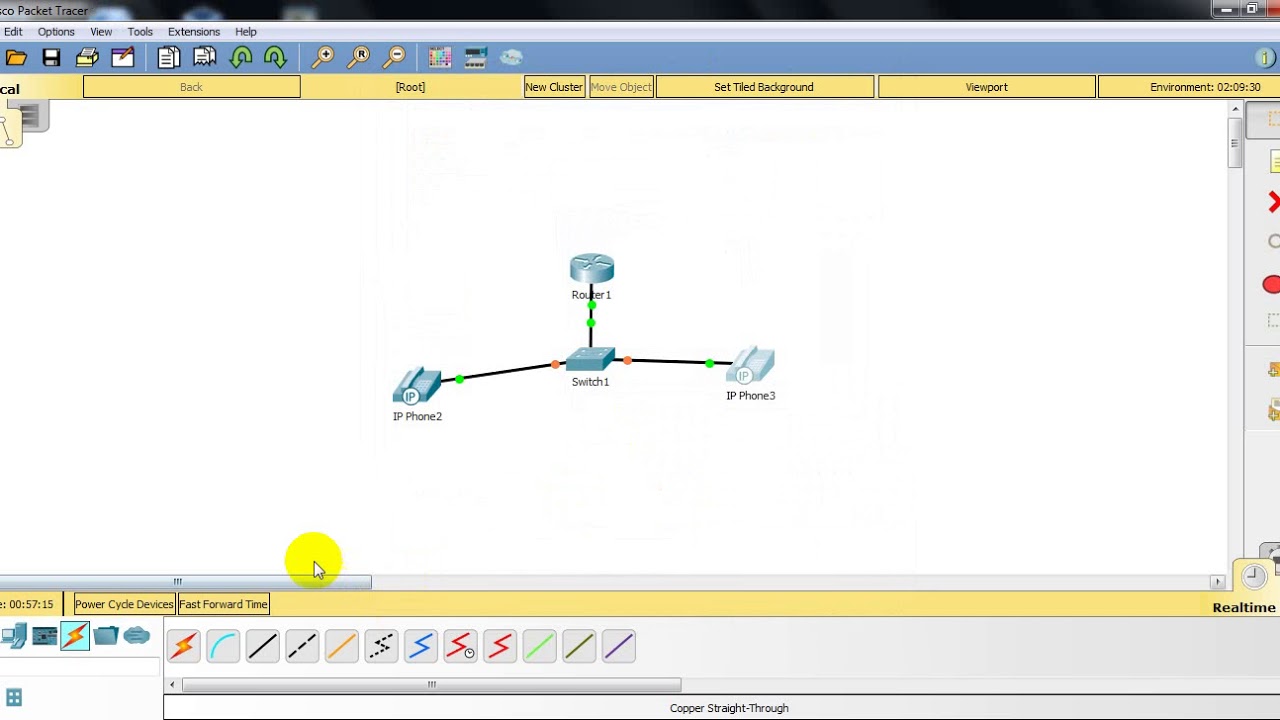Select the purple USB cable icon
1280x720 pixels.
tap(618, 647)
